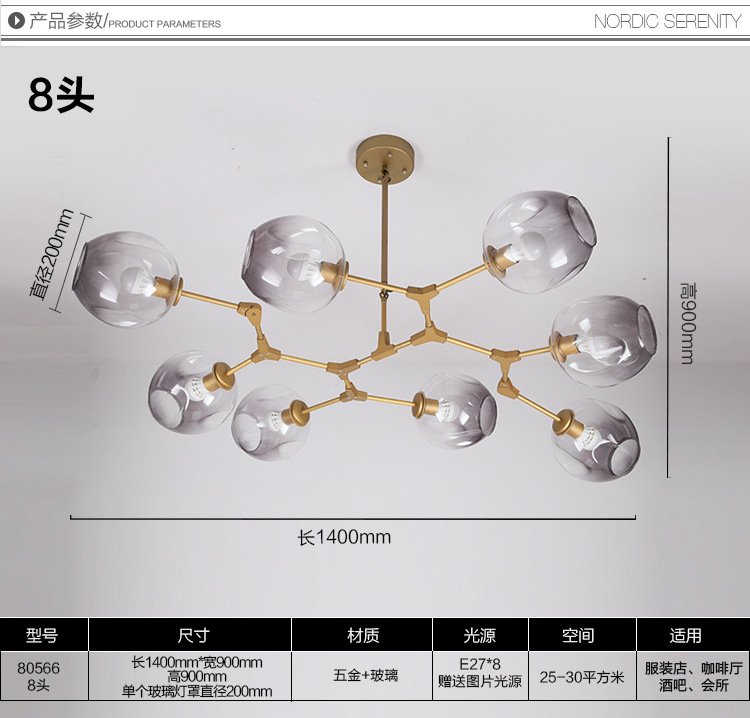
Task: Click the 五金+玻璃 material cell
Action: 363,676
